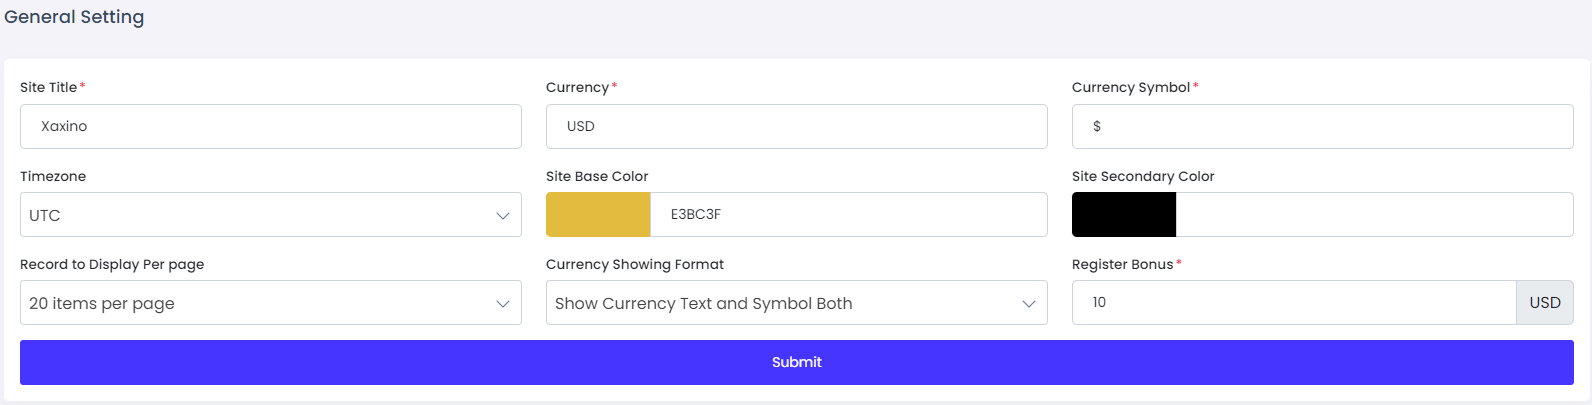Click the General Setting page heading
The image size is (1592, 405).
(74, 17)
